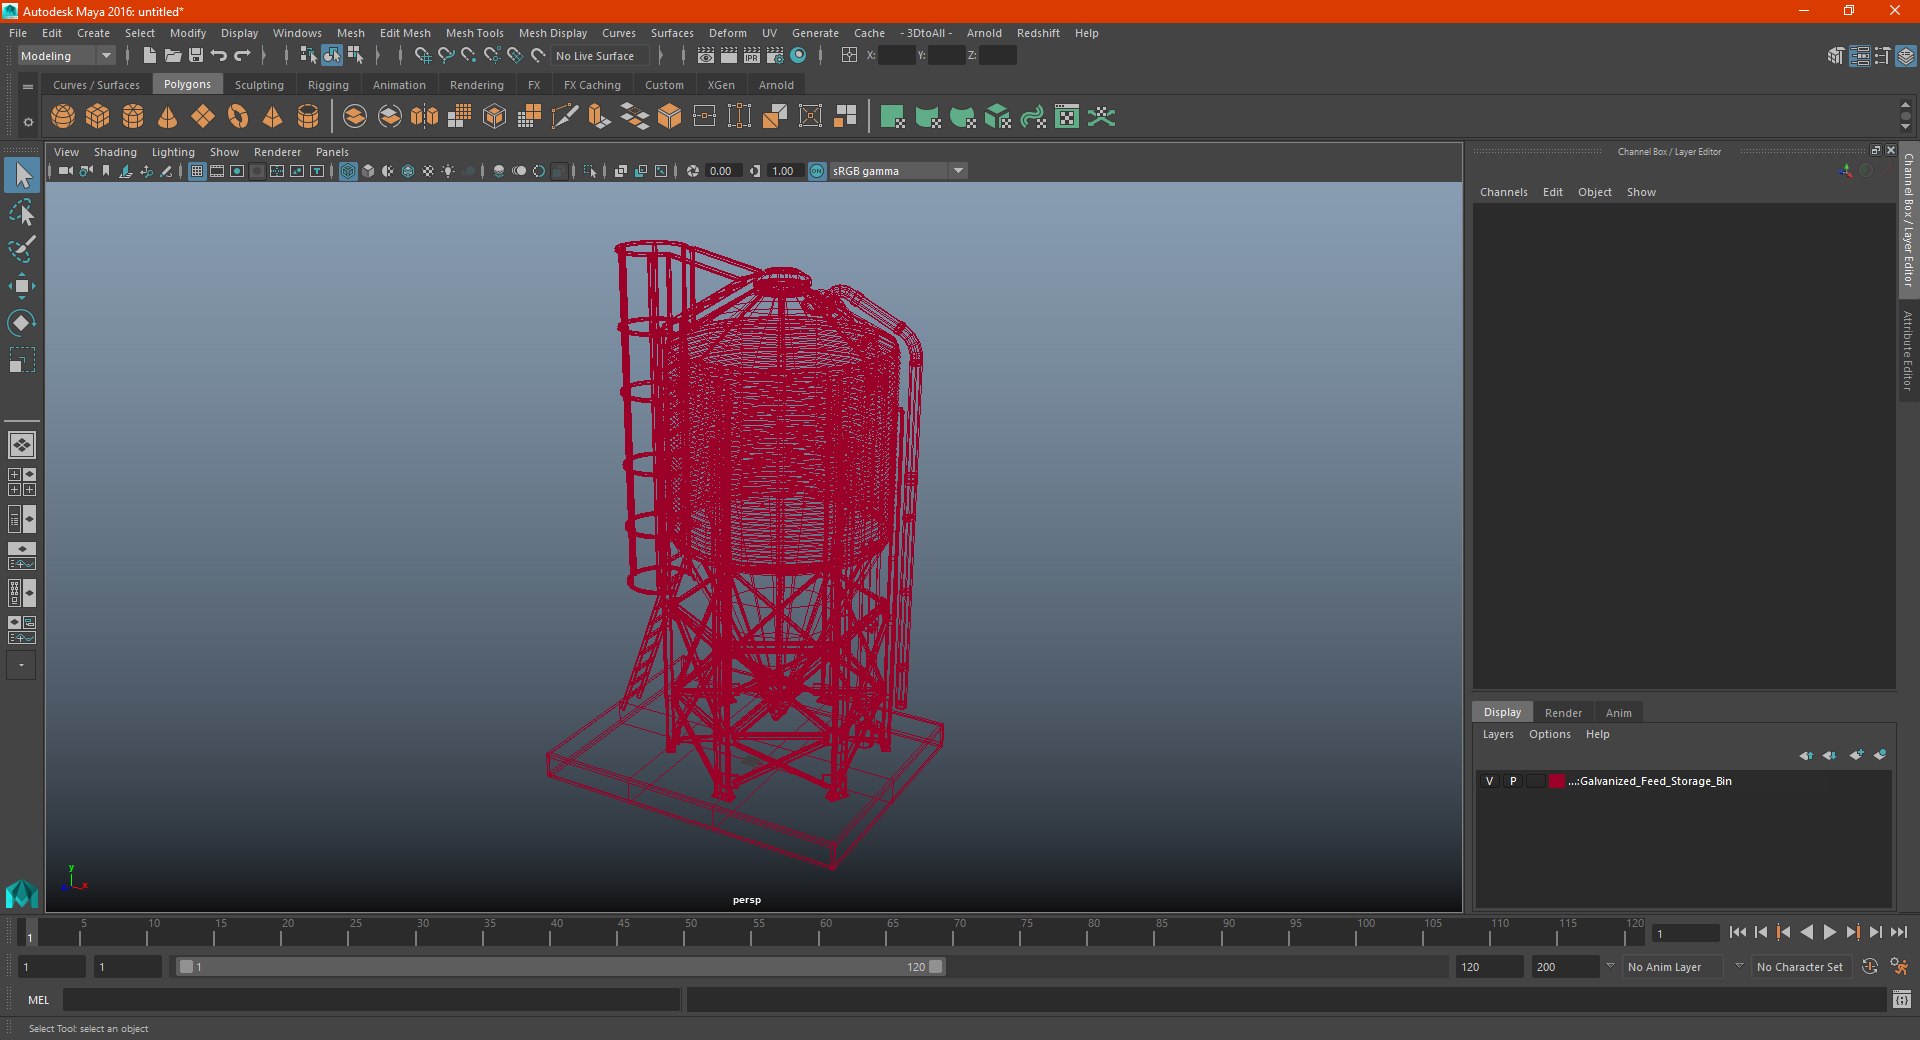
Task: Create a polygon torus from the shelf
Action: 238,117
